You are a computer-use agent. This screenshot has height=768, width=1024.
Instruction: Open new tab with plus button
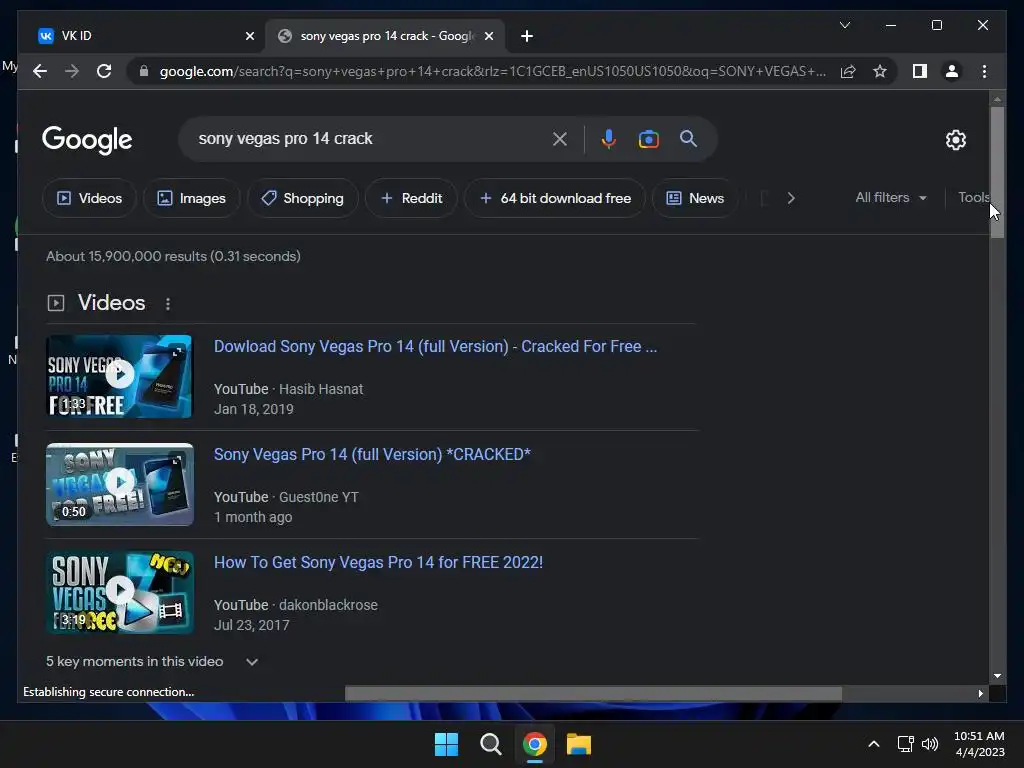527,36
